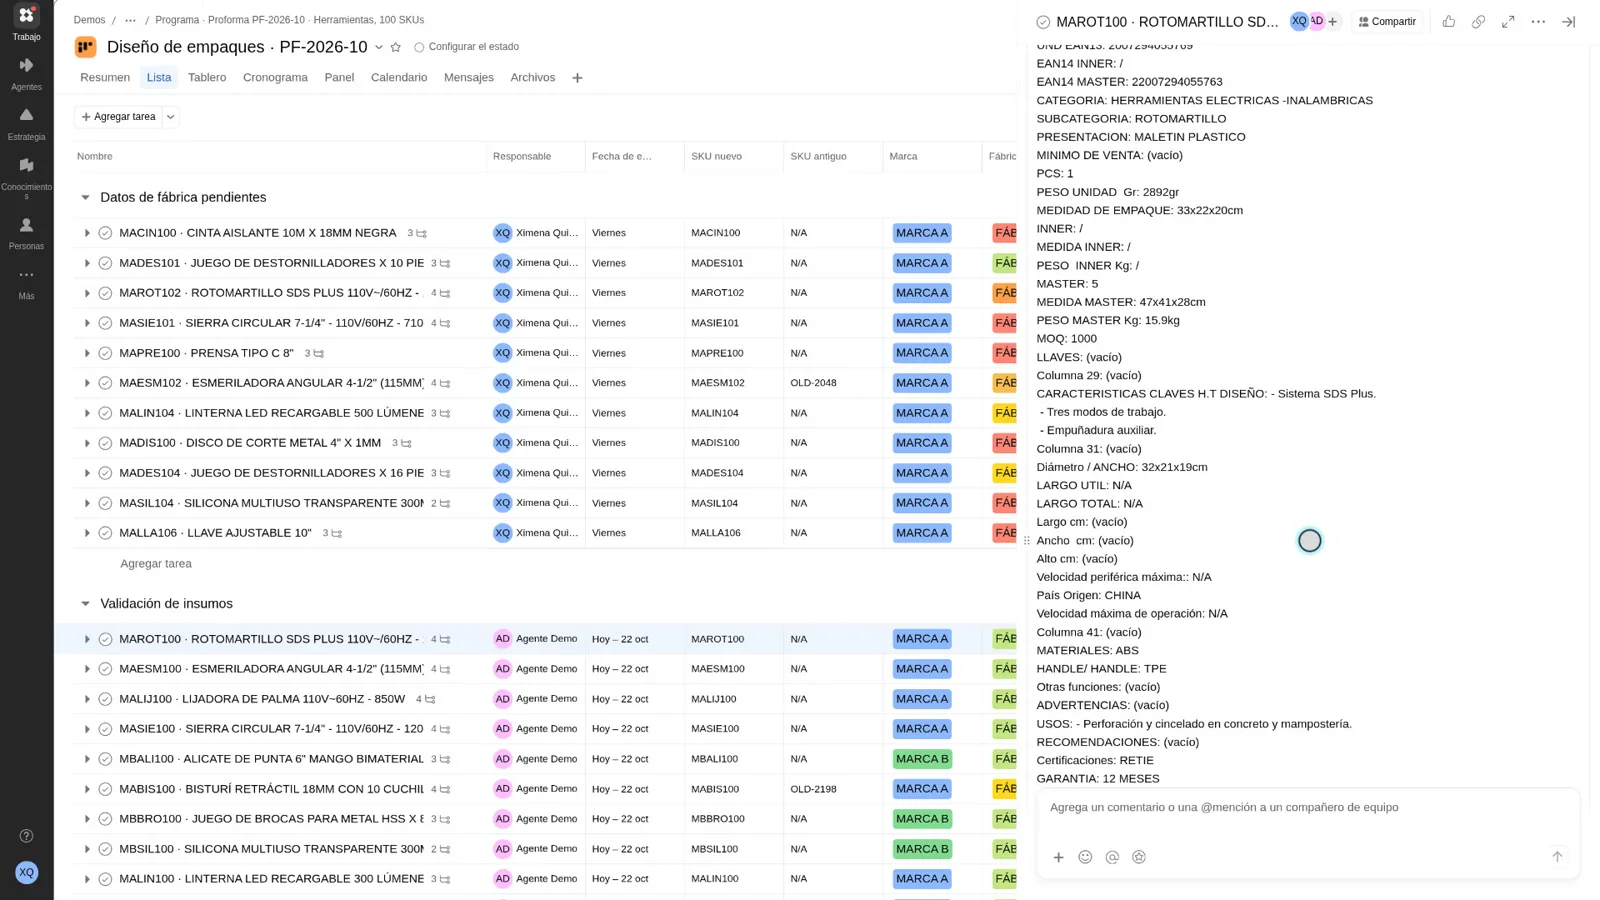This screenshot has height=900, width=1600.
Task: Add a new view tab with plus
Action: tap(577, 78)
